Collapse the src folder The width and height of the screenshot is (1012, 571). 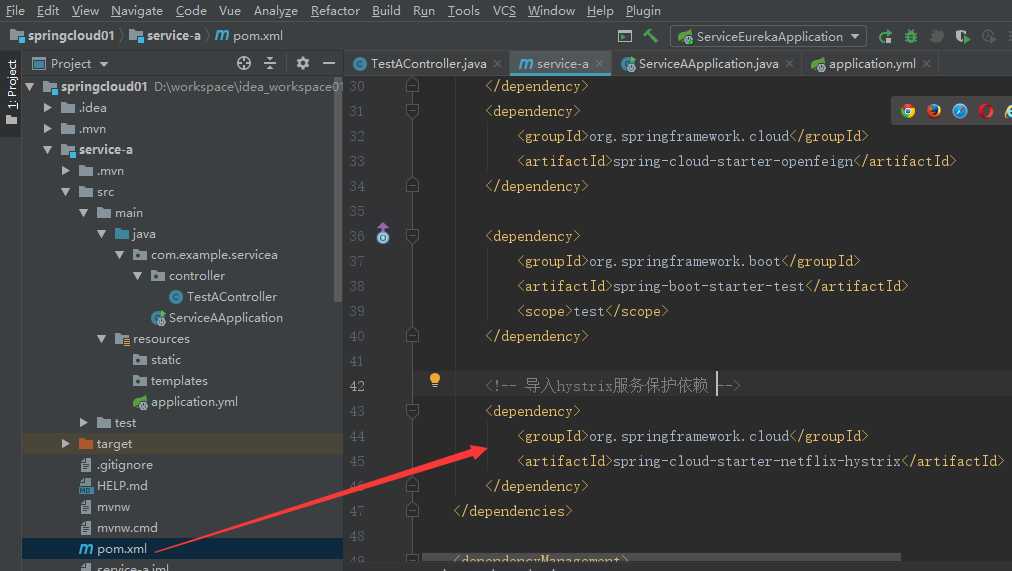click(x=65, y=192)
